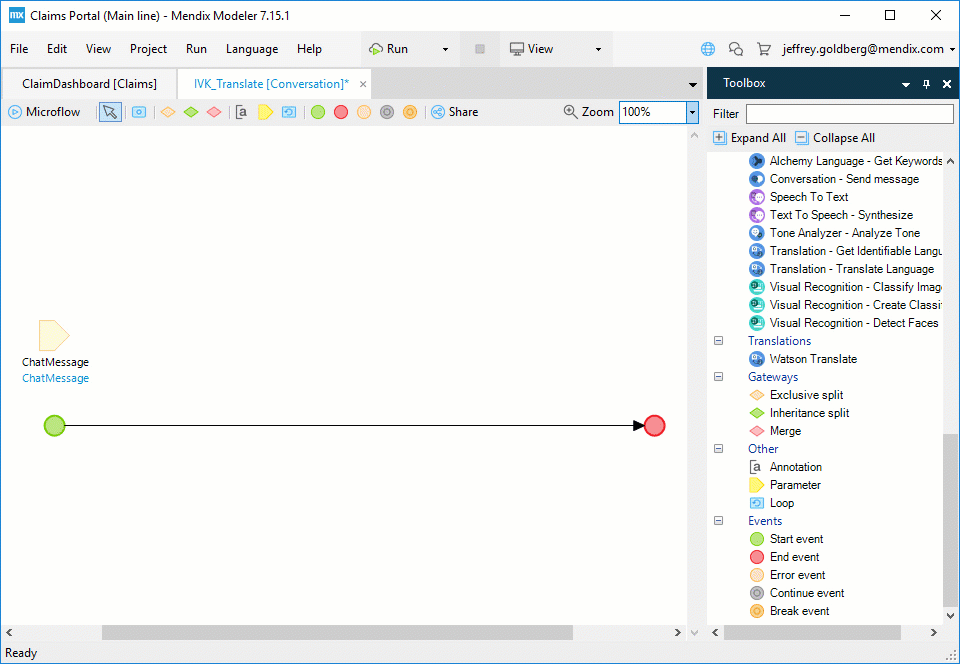Open the Toolbox window options dropdown

tap(906, 85)
